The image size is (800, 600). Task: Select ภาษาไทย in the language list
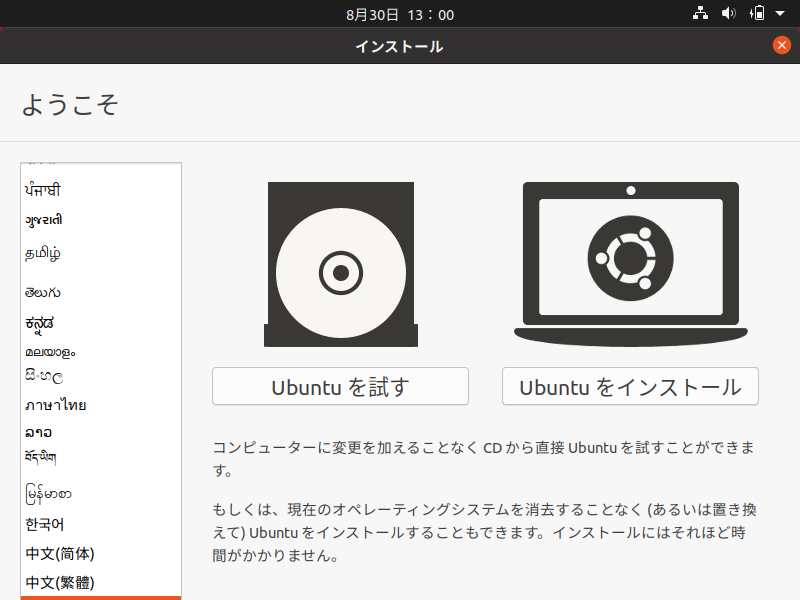(x=101, y=405)
